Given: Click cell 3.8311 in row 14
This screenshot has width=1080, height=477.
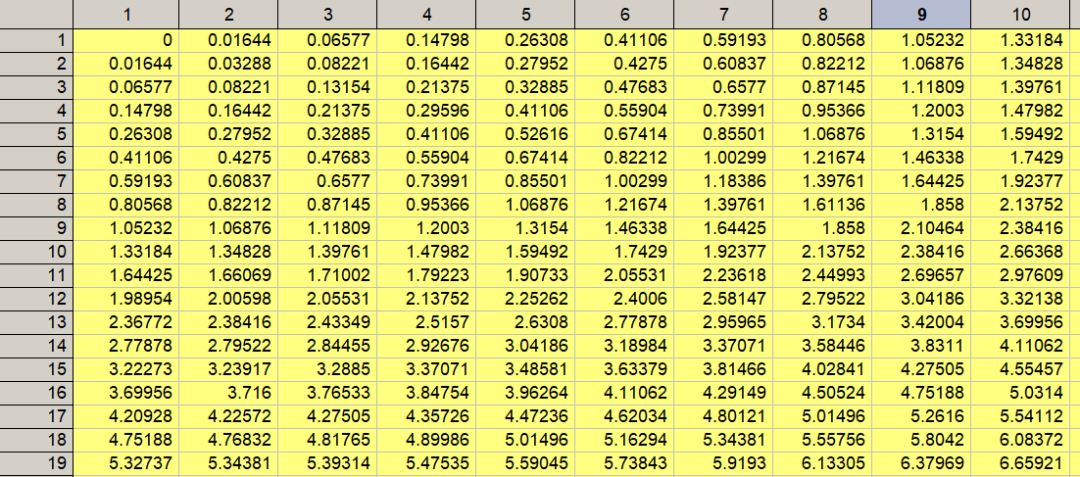Looking at the screenshot, I should pyautogui.click(x=921, y=346).
